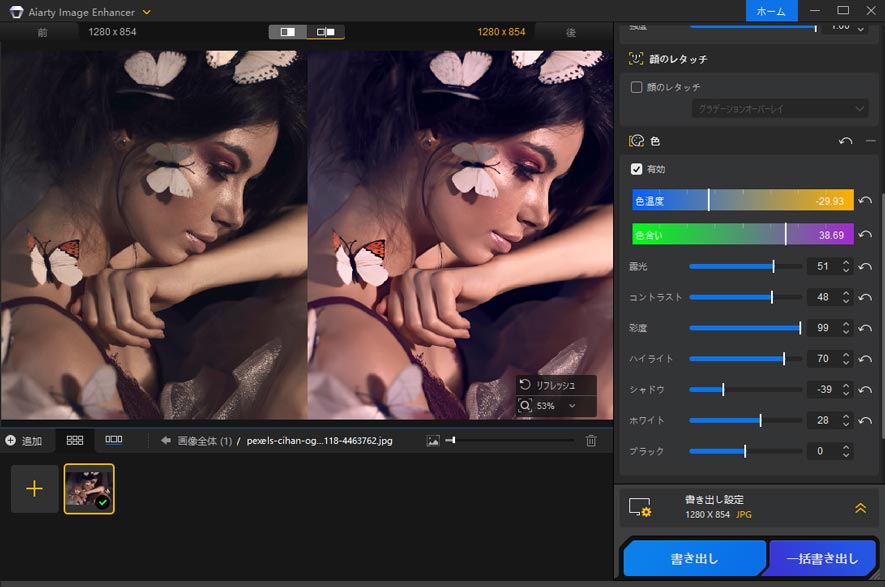Open the グラデーションオーバーレイ dropdown

(778, 108)
